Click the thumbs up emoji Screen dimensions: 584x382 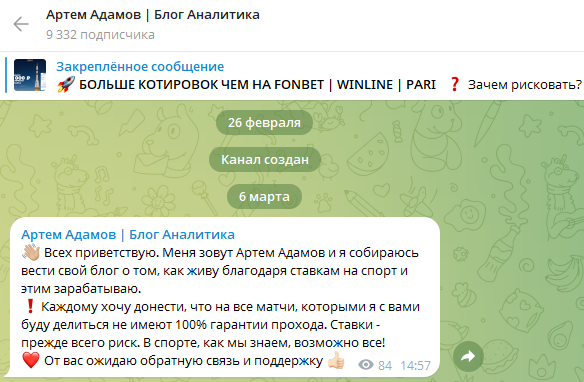(x=336, y=360)
